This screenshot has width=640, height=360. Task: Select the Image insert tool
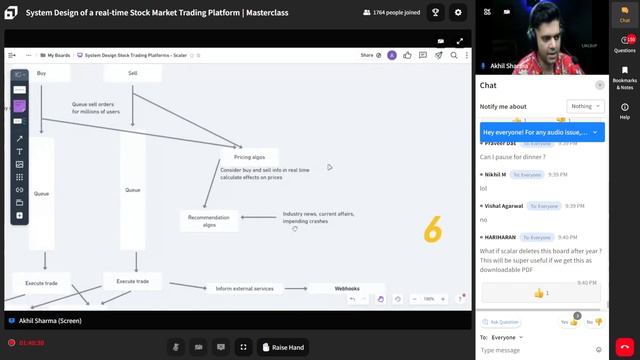20,164
